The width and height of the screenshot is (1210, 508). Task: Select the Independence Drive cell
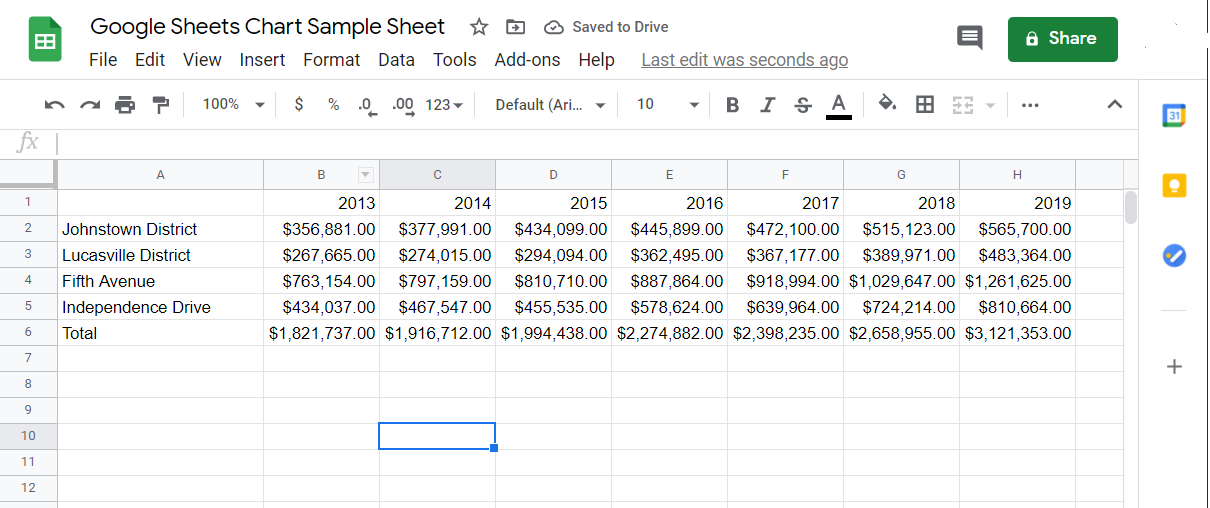tap(160, 307)
